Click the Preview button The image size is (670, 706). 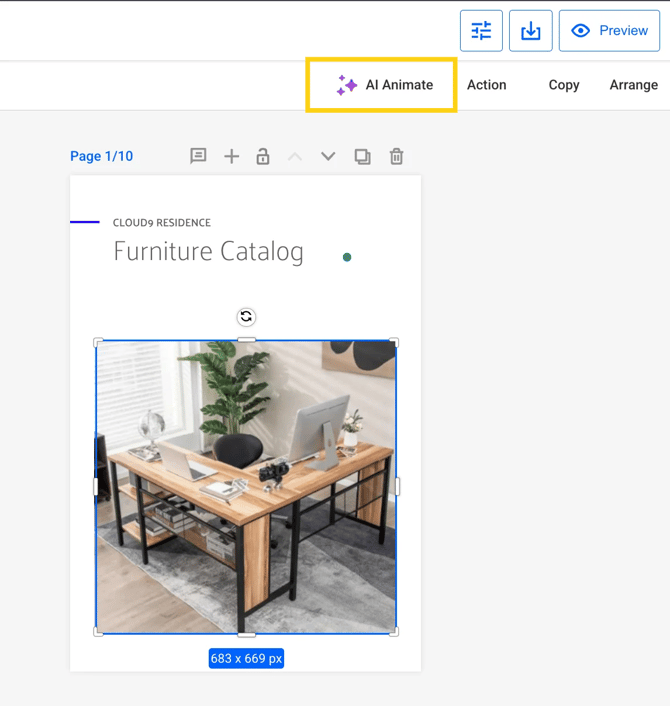tap(609, 31)
